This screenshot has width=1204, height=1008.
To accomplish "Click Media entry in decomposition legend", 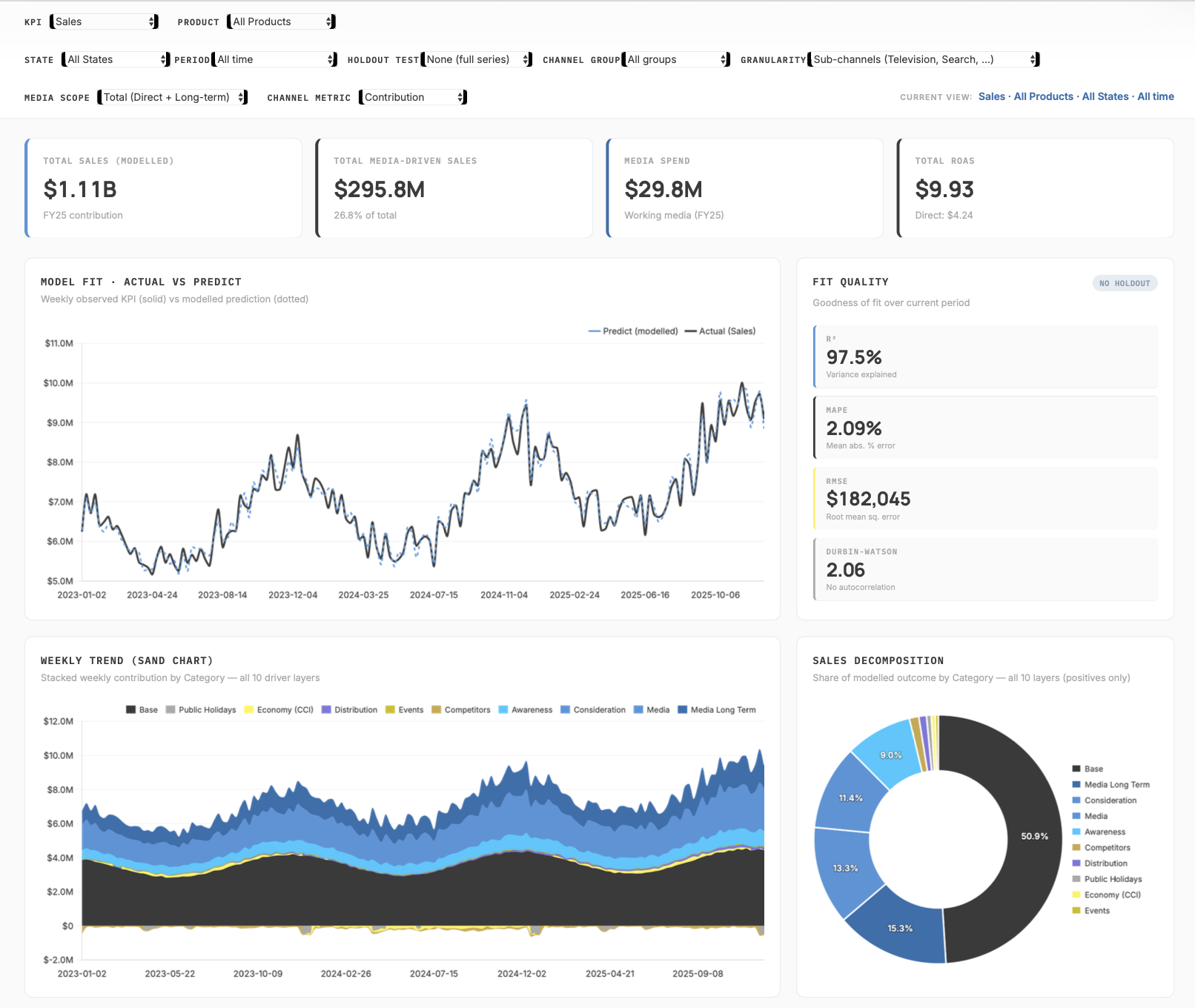I will (1090, 816).
